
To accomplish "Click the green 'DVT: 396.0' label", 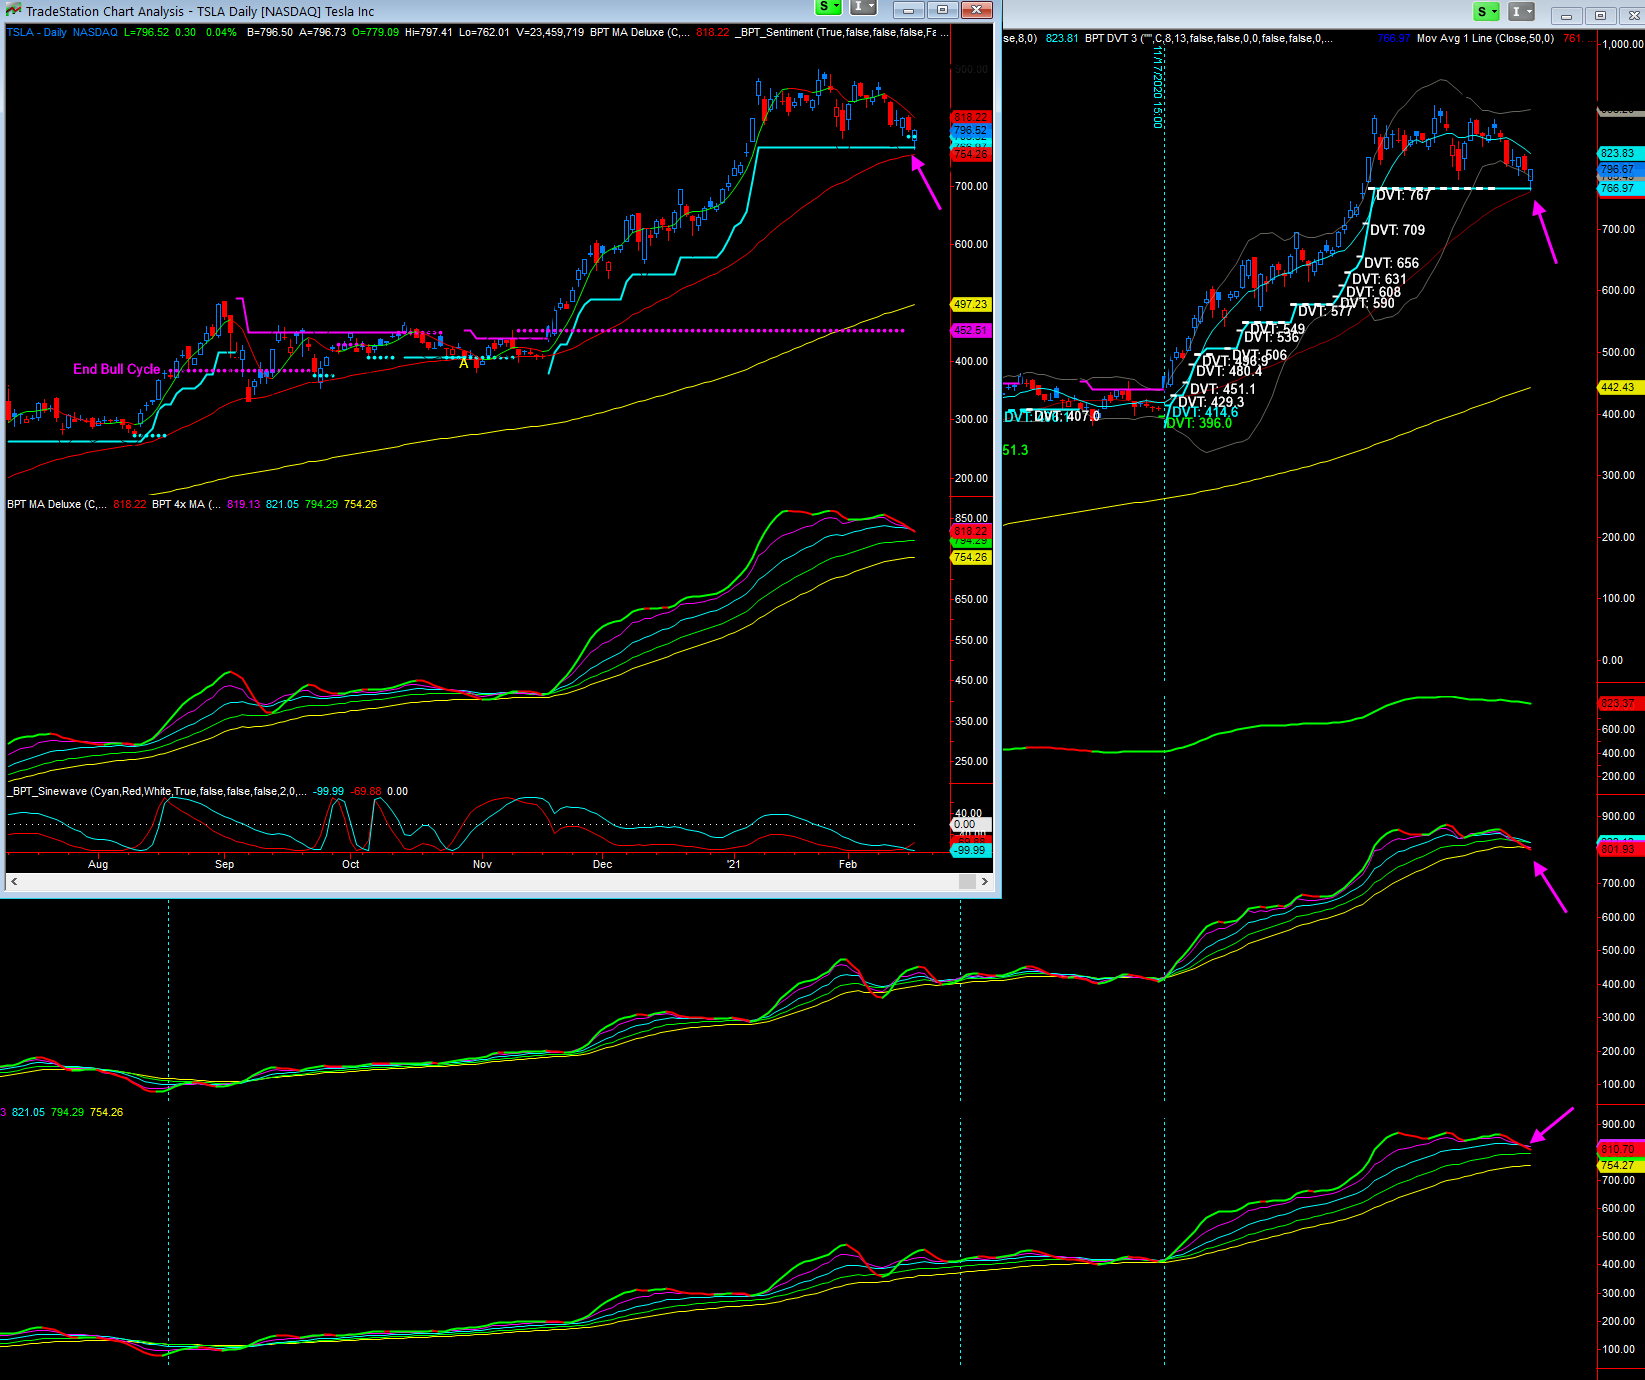I will click(1199, 423).
